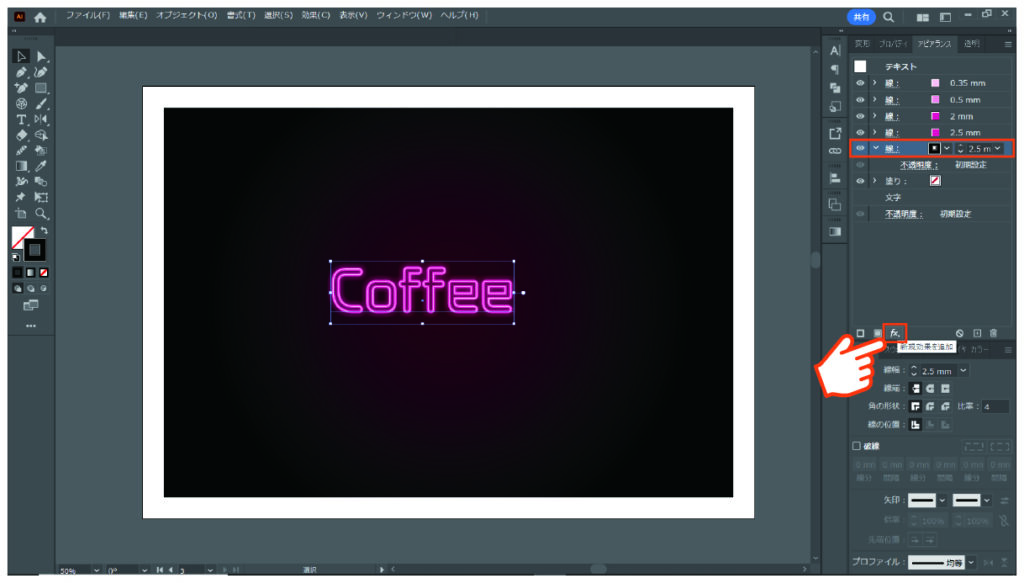Image resolution: width=1024 pixels, height=583 pixels.
Task: Select the Direct Selection tool
Action: (x=41, y=57)
